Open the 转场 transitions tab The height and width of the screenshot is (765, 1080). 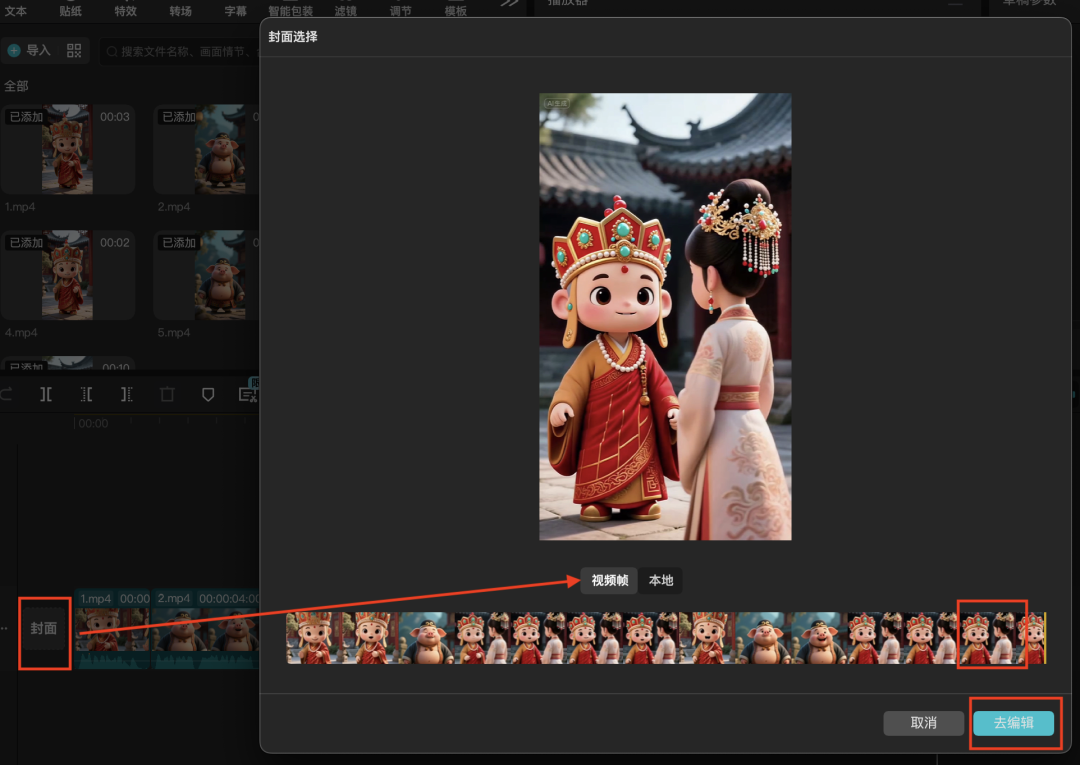(x=180, y=11)
